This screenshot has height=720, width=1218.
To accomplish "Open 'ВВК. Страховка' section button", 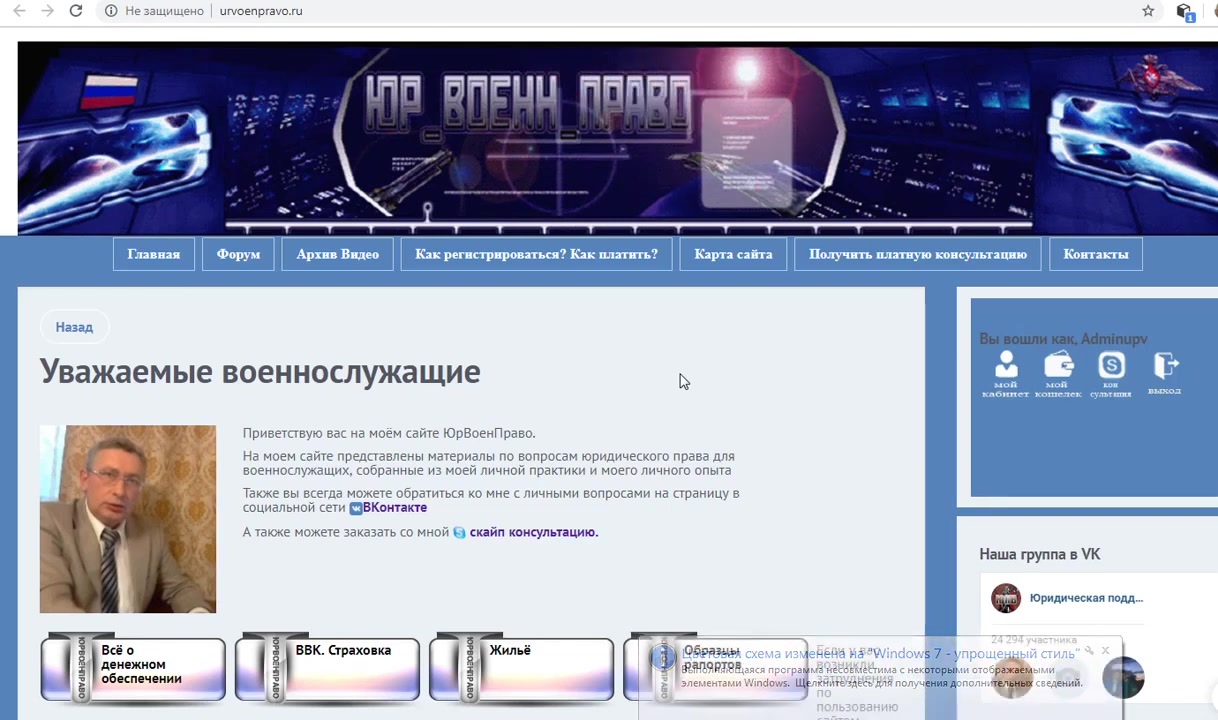I will 327,667.
